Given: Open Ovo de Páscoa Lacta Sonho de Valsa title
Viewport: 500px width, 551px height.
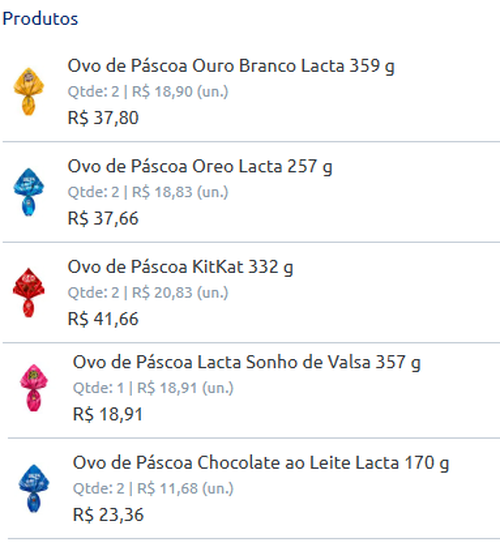Looking at the screenshot, I should coord(246,362).
